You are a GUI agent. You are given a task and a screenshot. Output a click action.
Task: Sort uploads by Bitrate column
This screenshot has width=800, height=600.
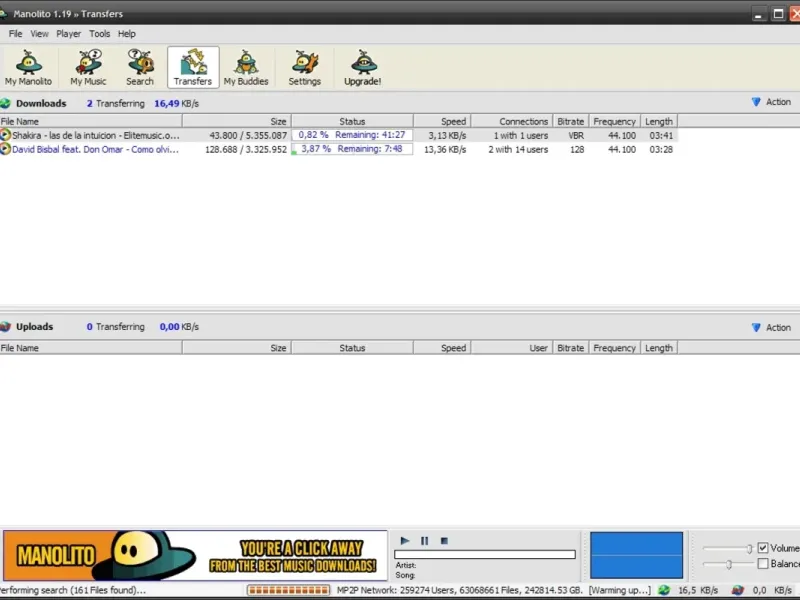570,348
